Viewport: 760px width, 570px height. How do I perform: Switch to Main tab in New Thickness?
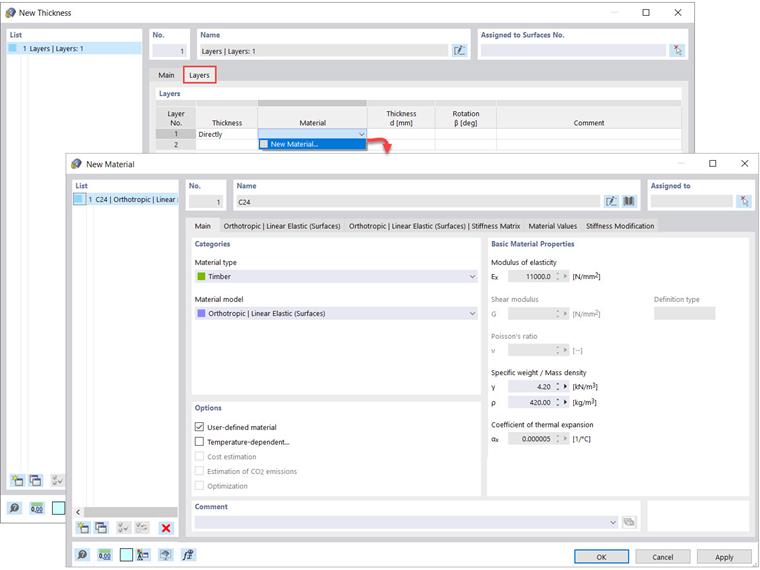pos(166,75)
